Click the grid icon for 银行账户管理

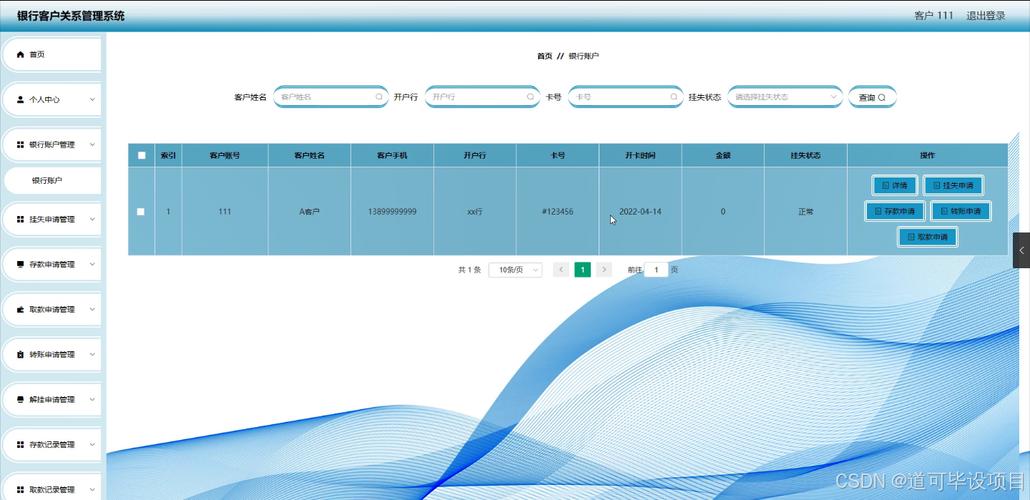[20, 145]
